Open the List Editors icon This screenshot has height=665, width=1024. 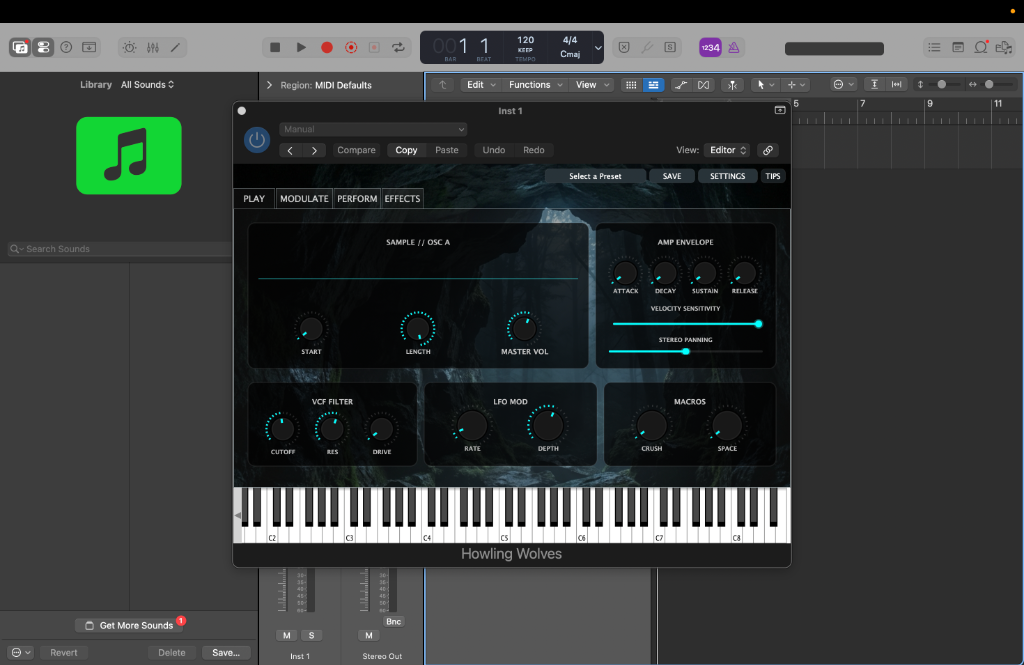(934, 47)
